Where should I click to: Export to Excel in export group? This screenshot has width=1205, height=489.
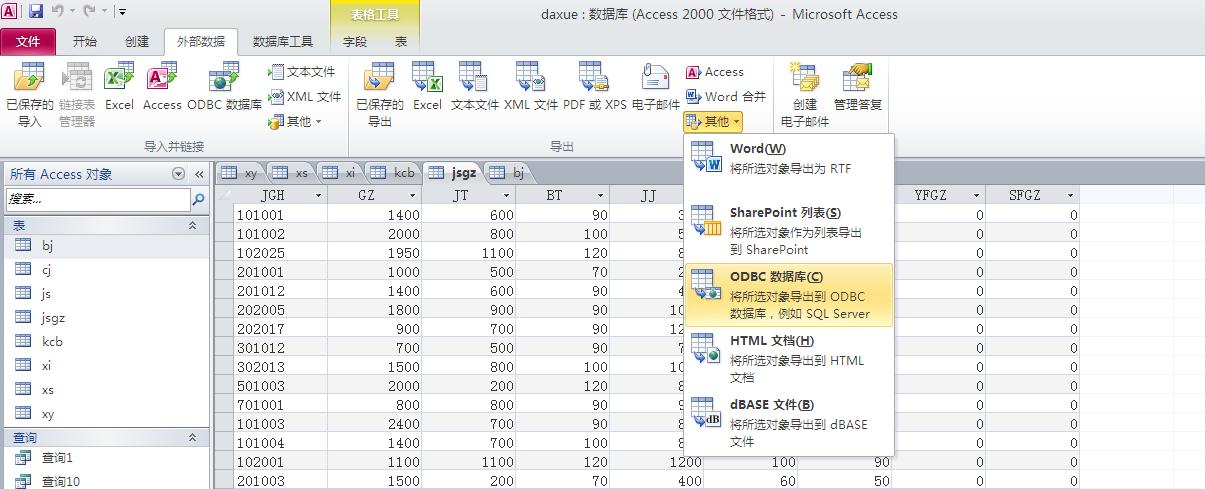click(x=427, y=87)
